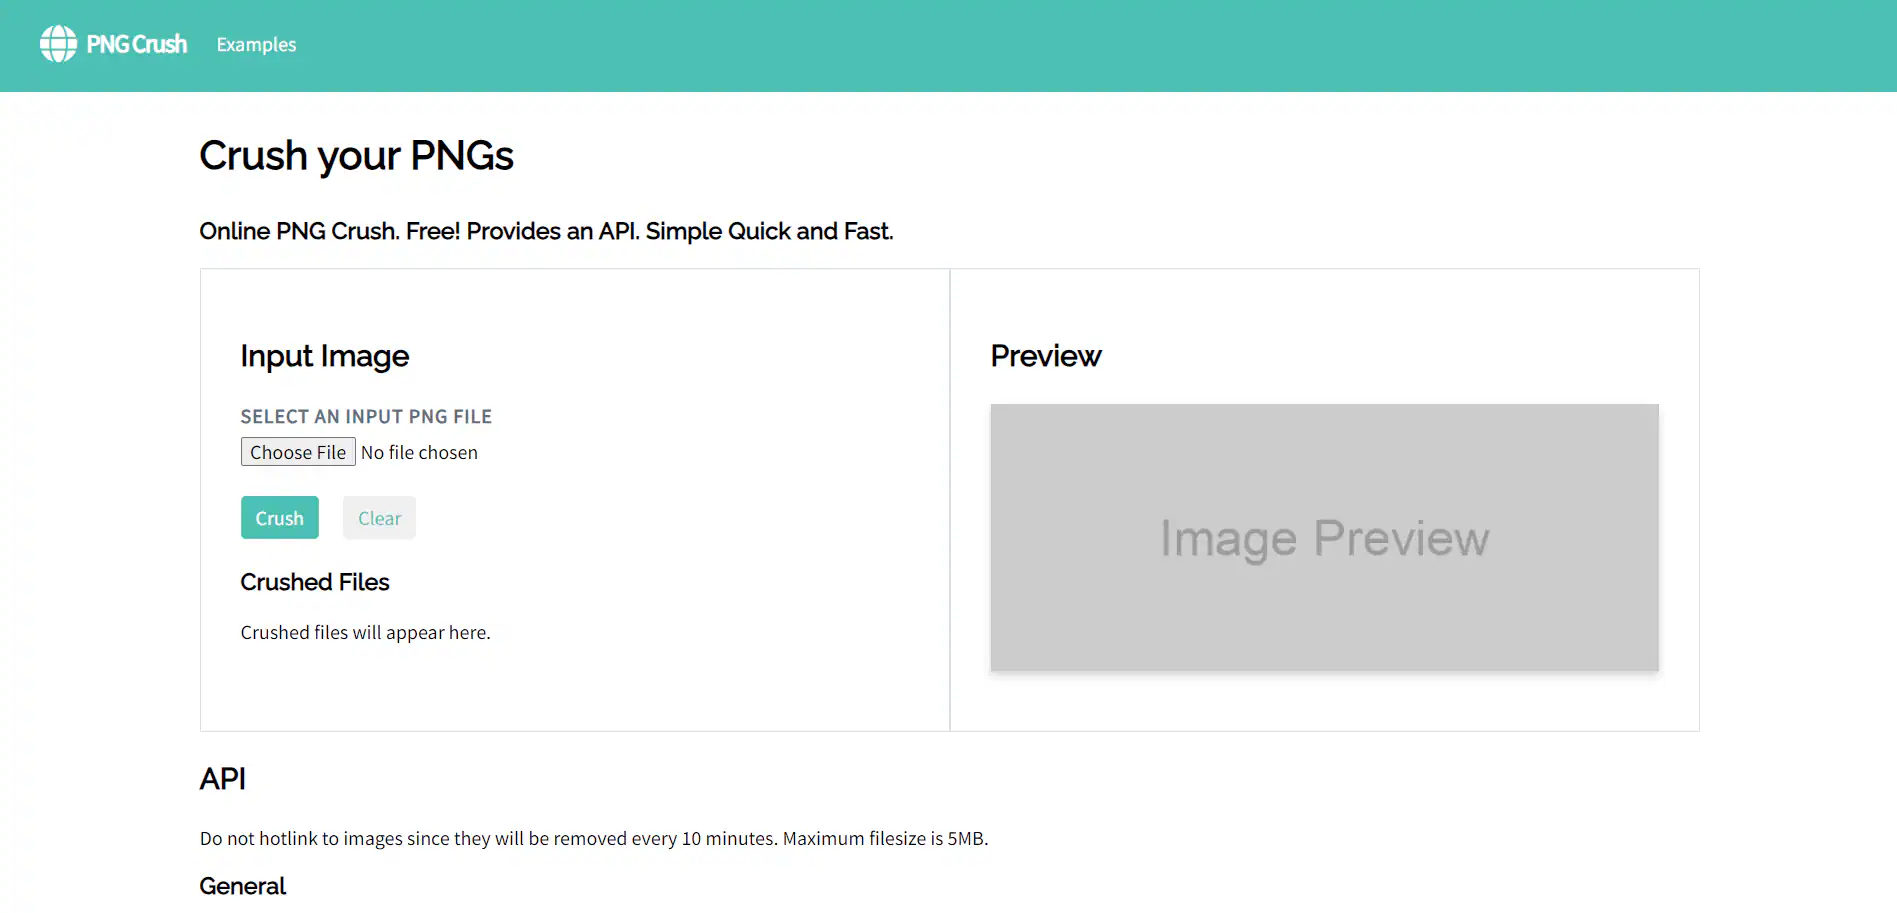Open the Examples menu item

tap(256, 45)
